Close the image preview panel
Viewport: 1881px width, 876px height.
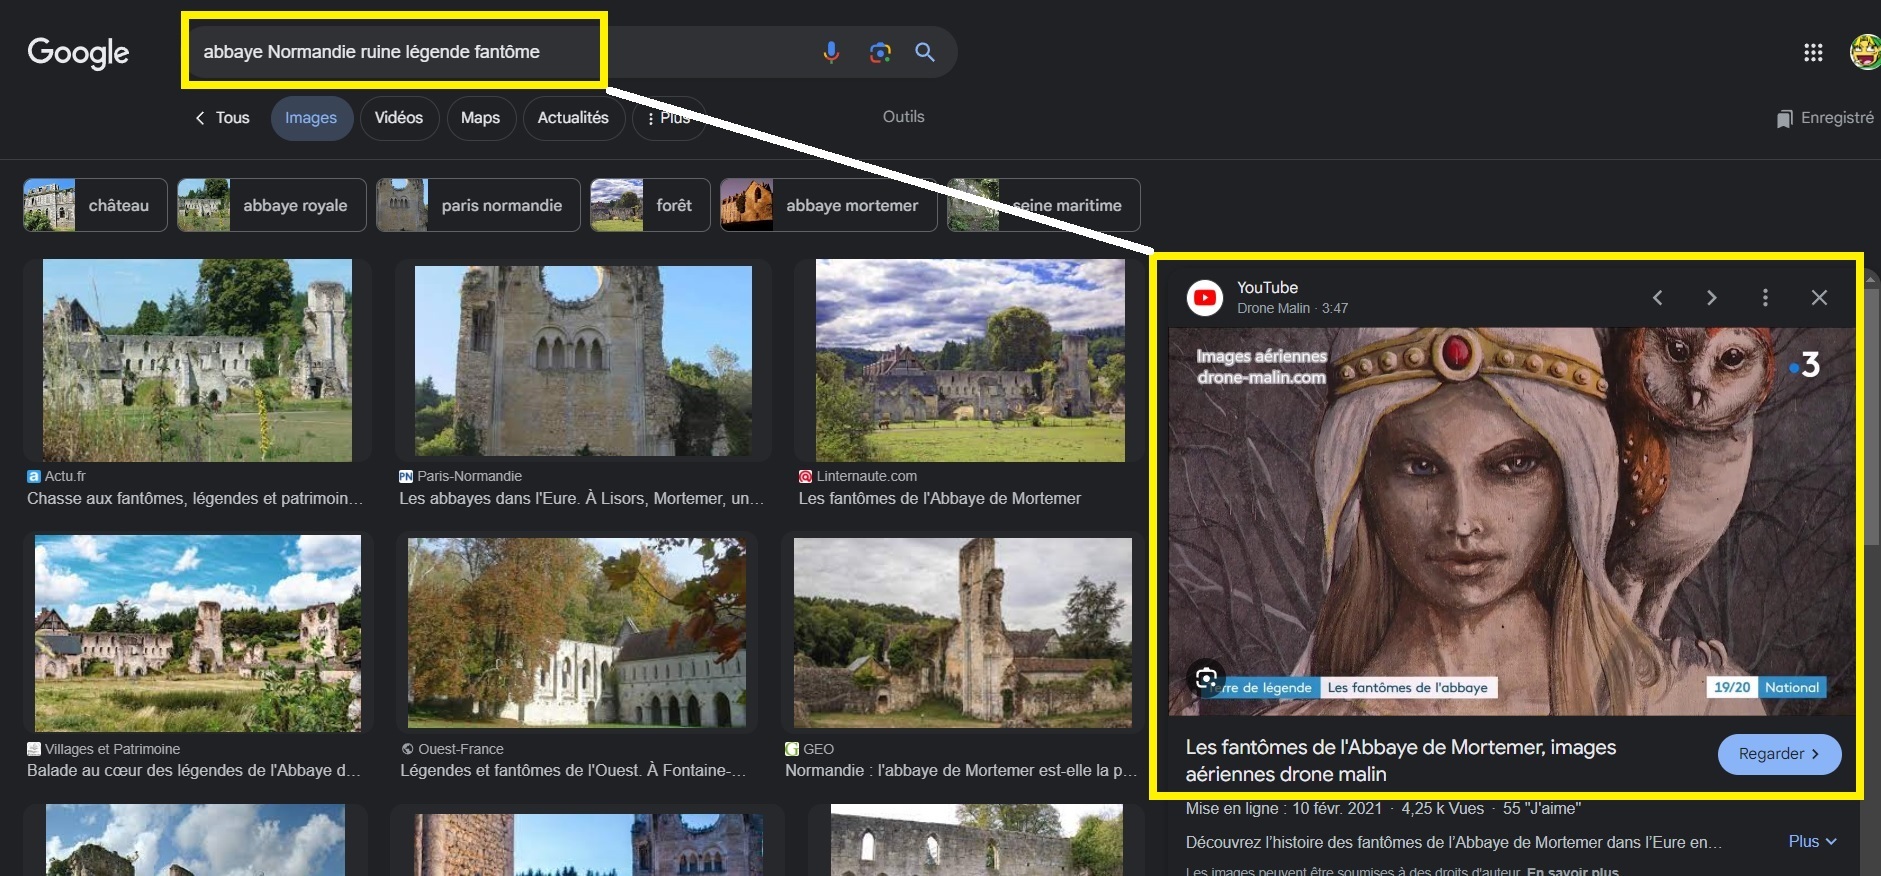[x=1819, y=298]
